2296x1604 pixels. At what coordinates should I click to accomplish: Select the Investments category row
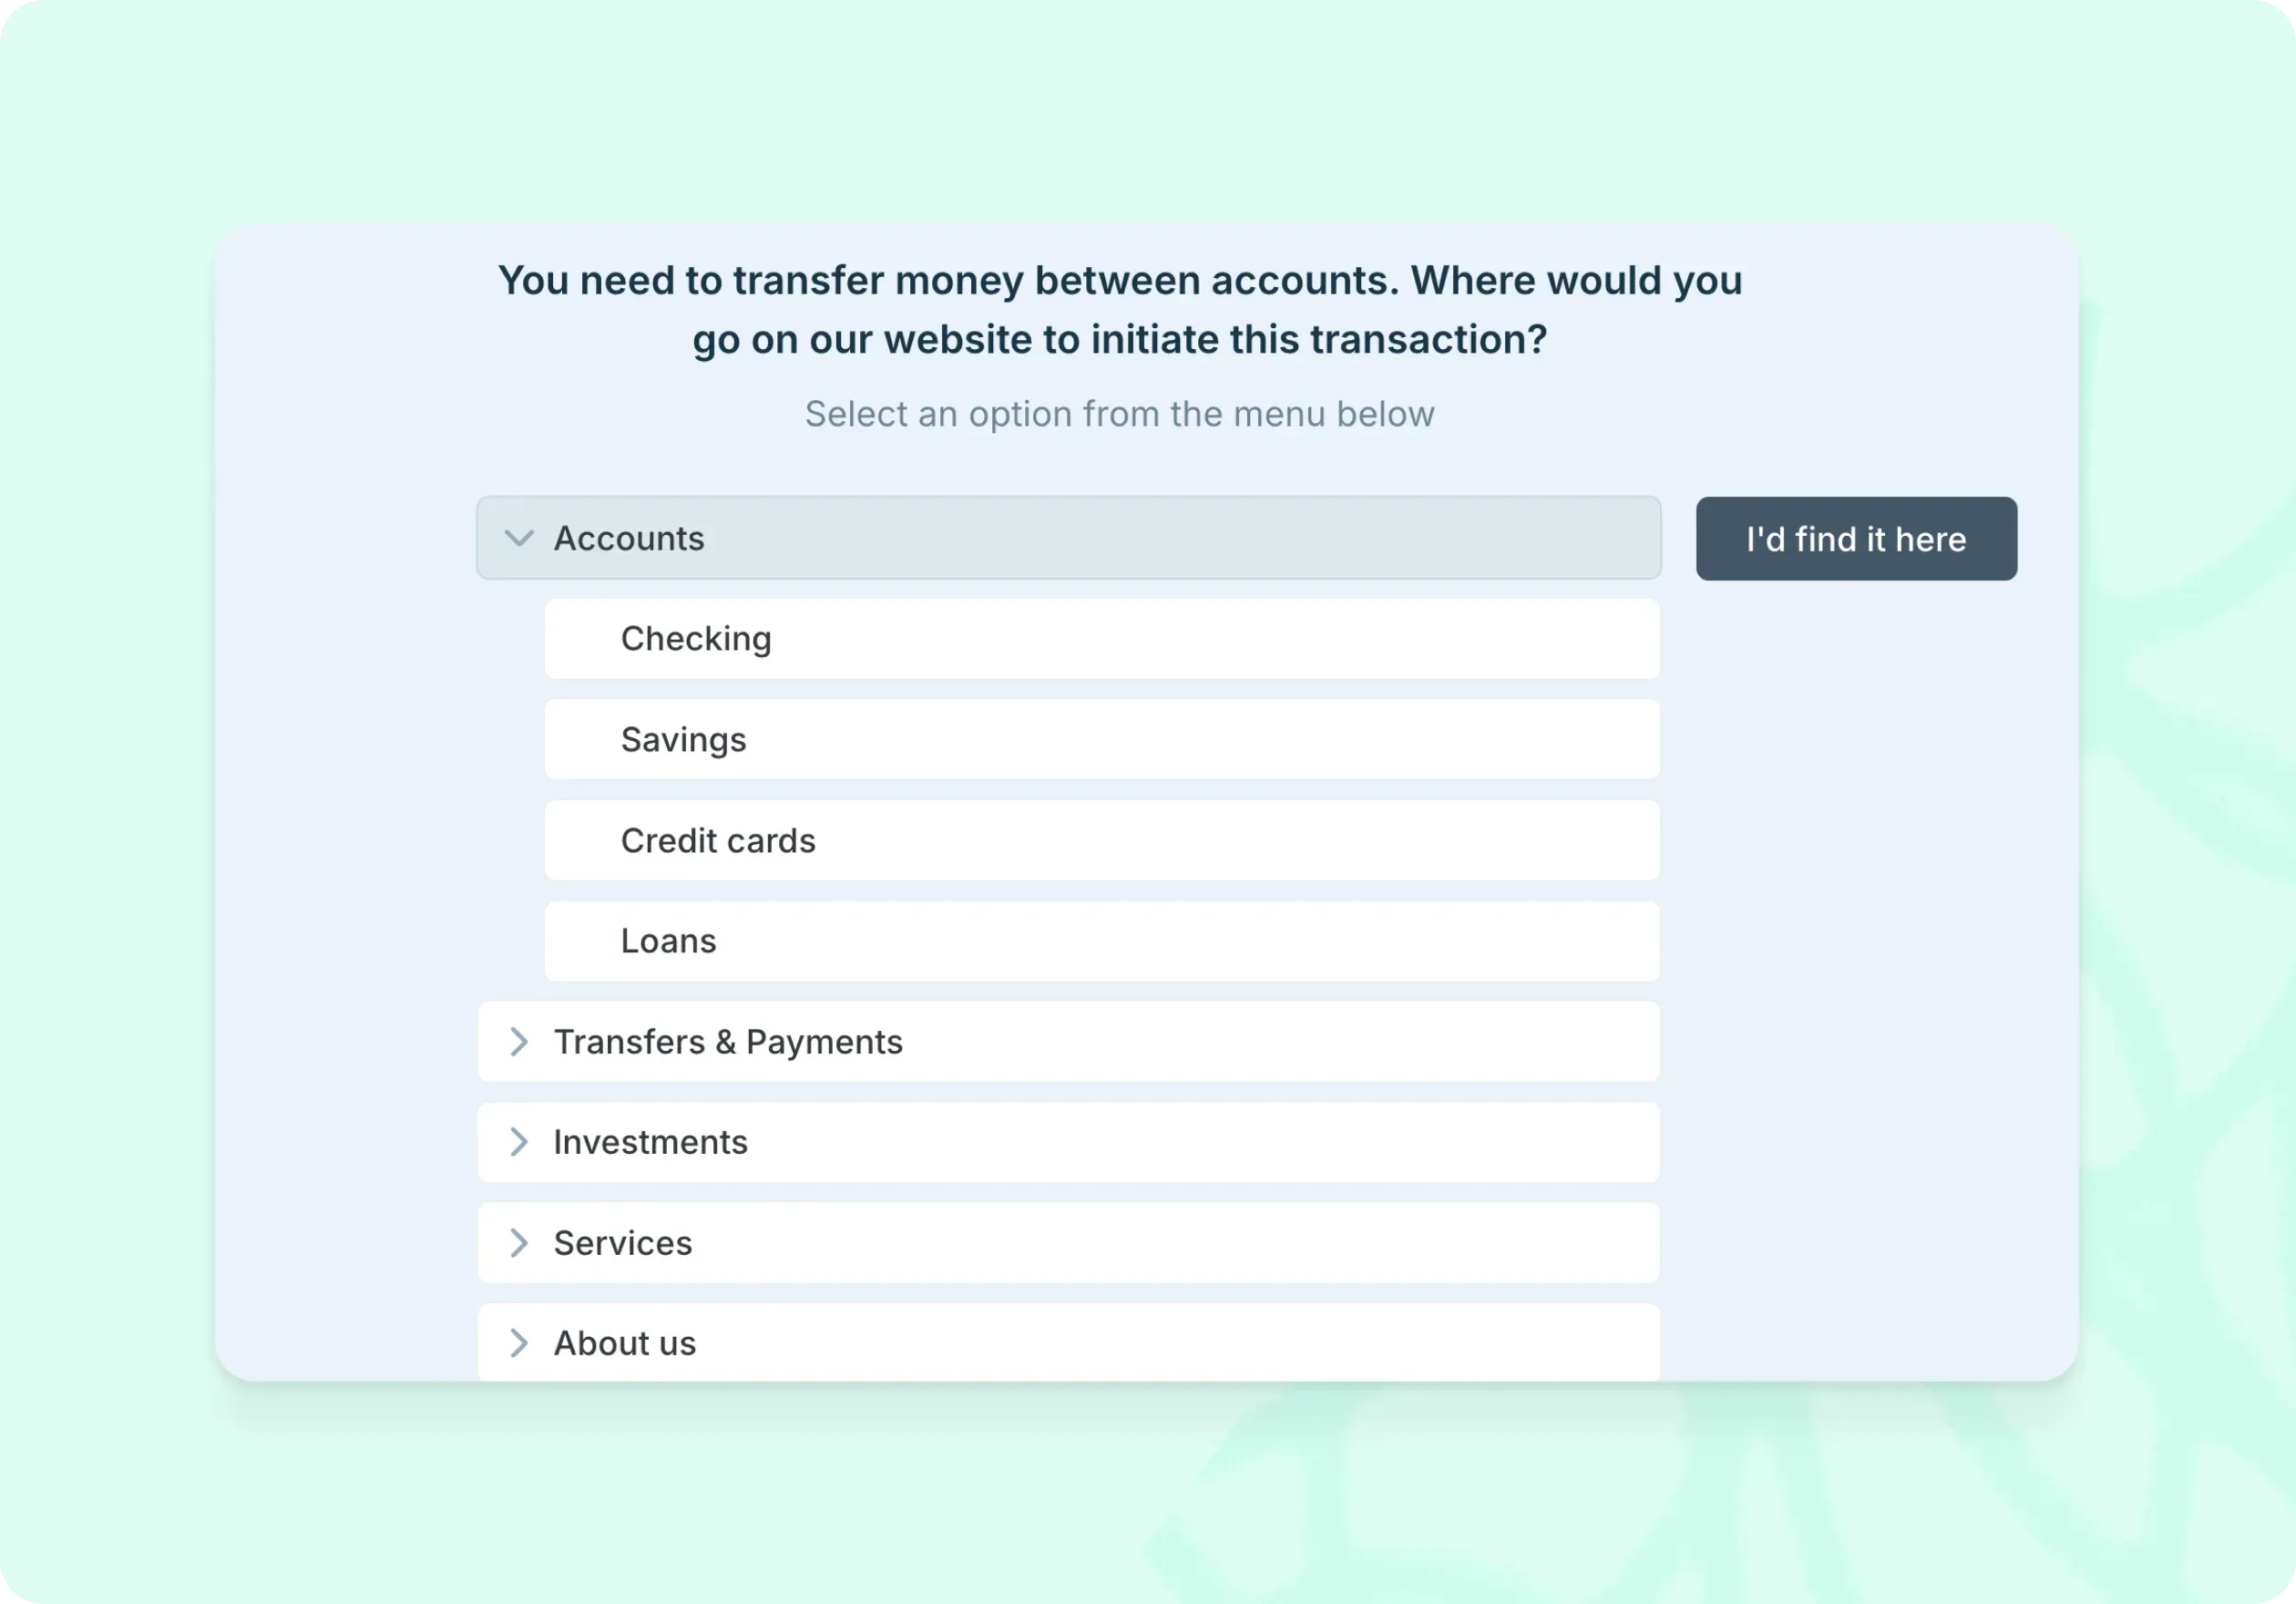click(1068, 1142)
